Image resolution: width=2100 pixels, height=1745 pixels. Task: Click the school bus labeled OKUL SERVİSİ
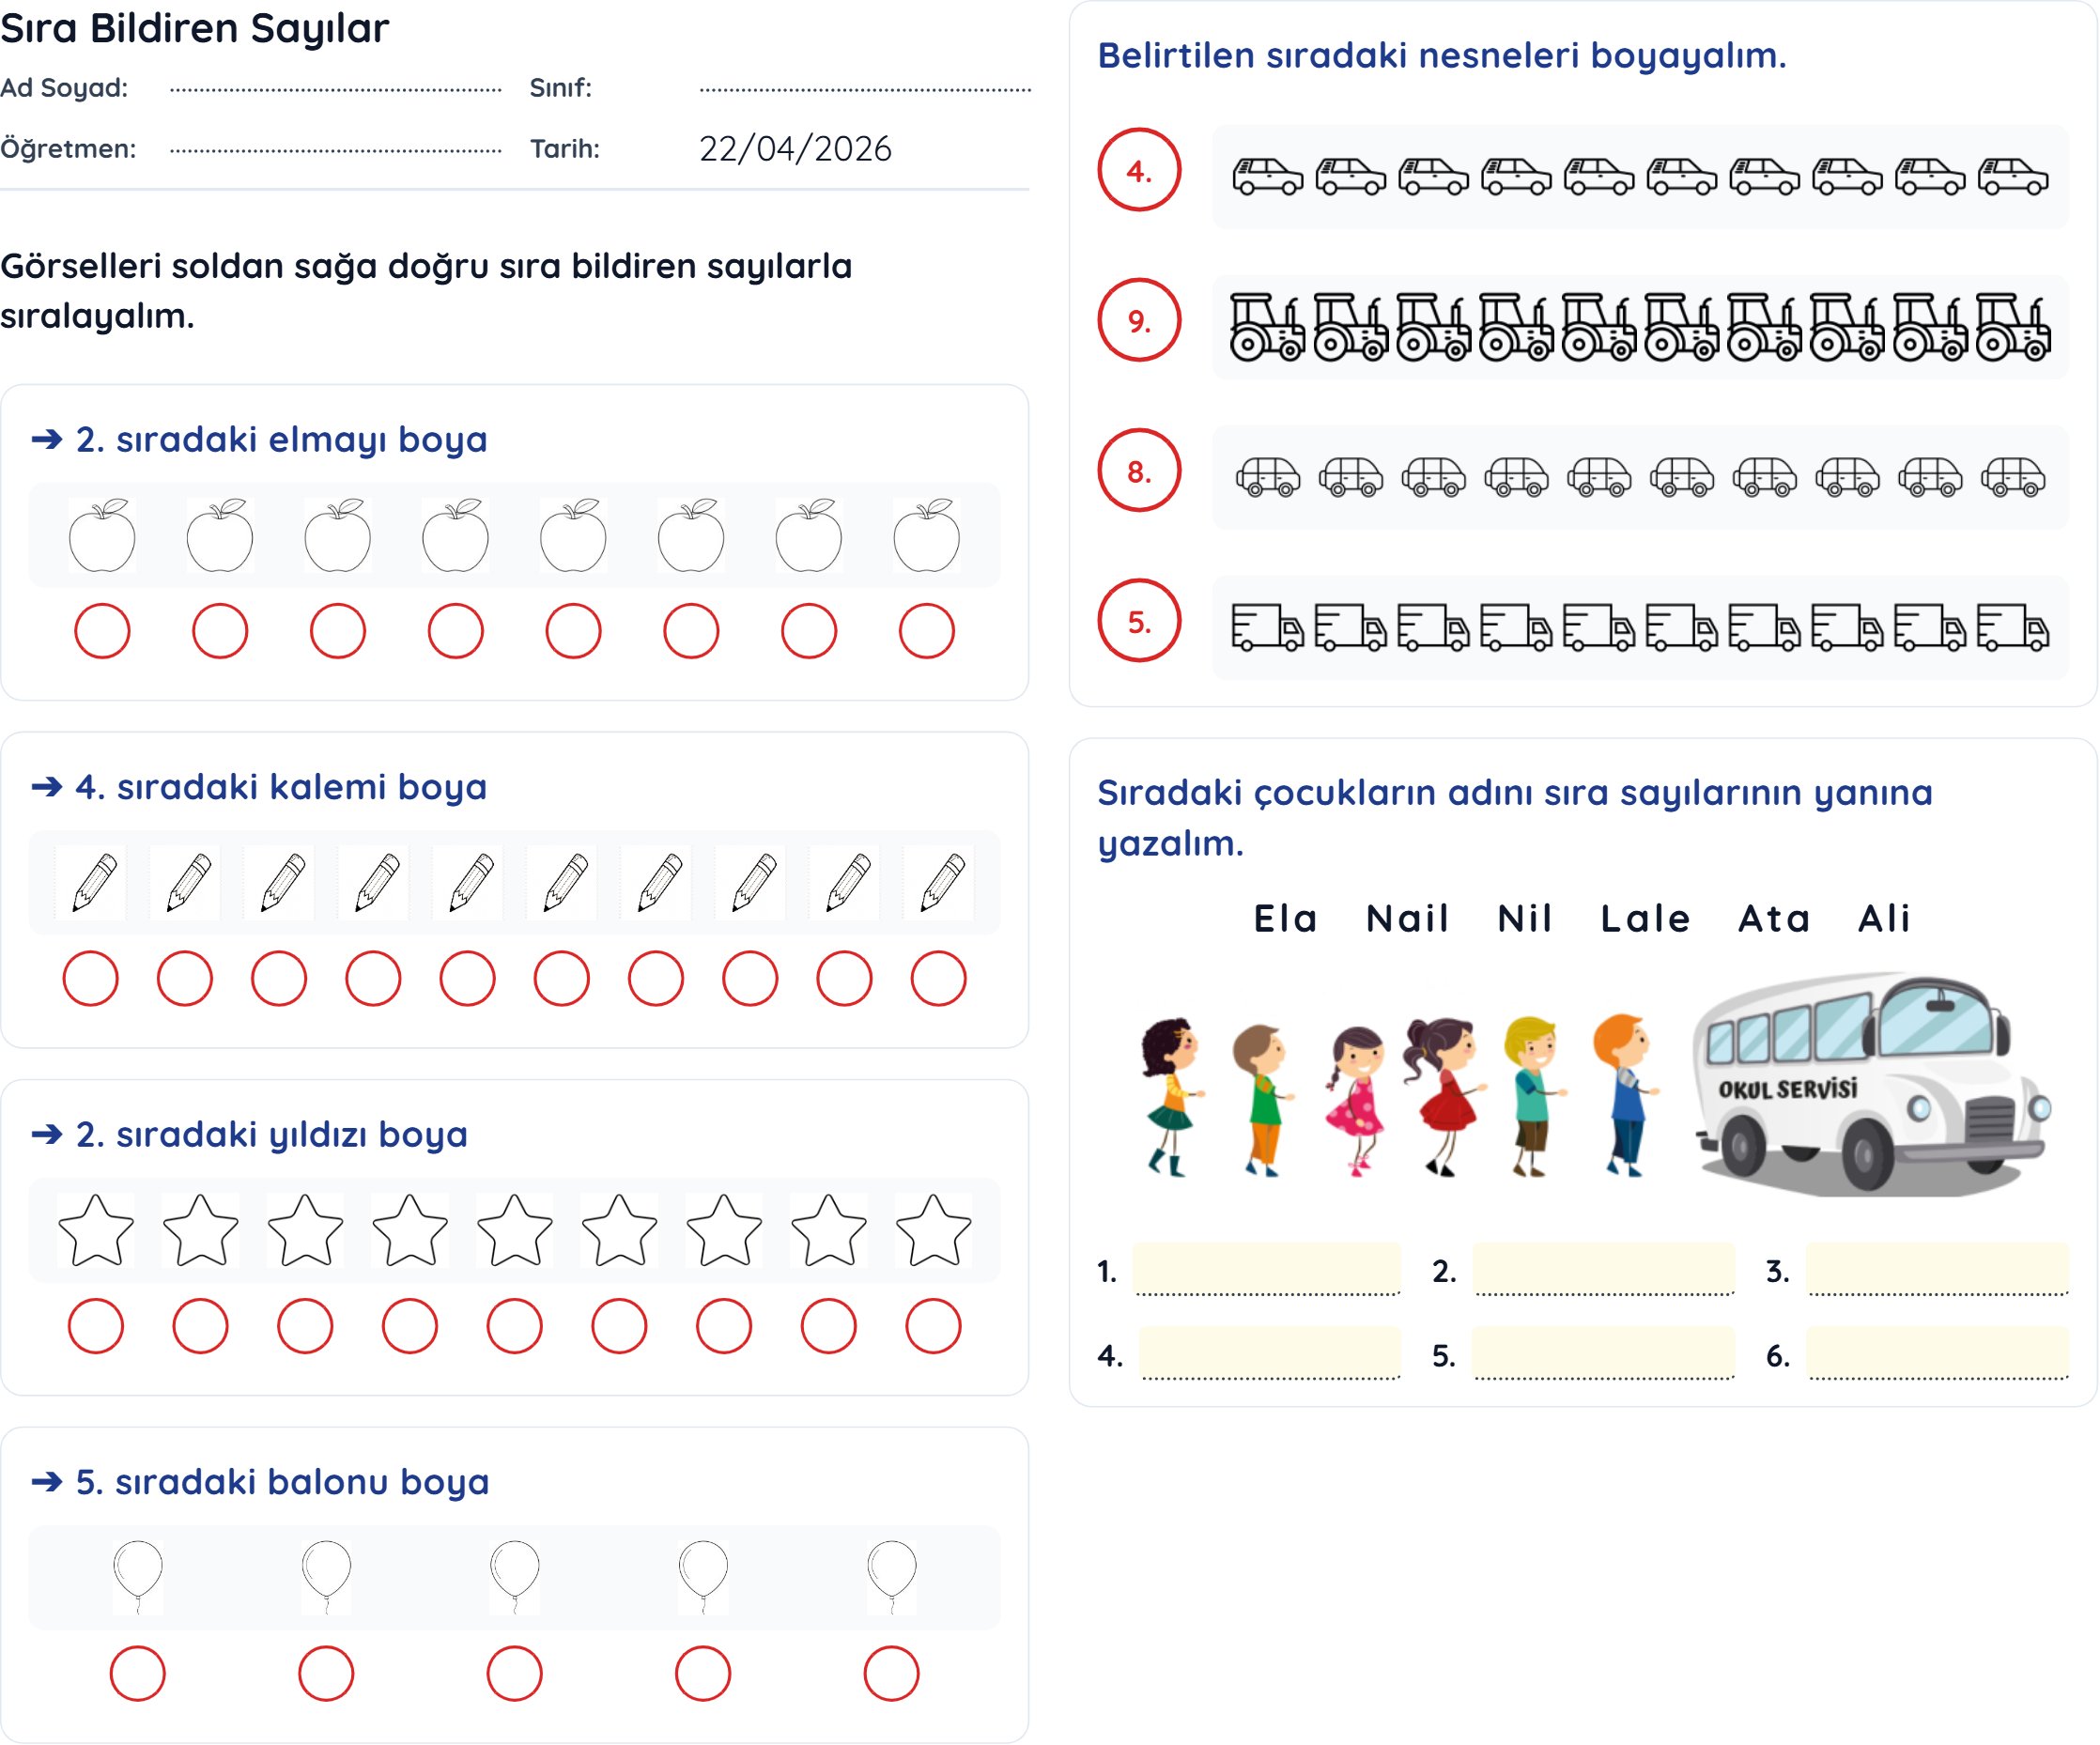(x=1868, y=1085)
